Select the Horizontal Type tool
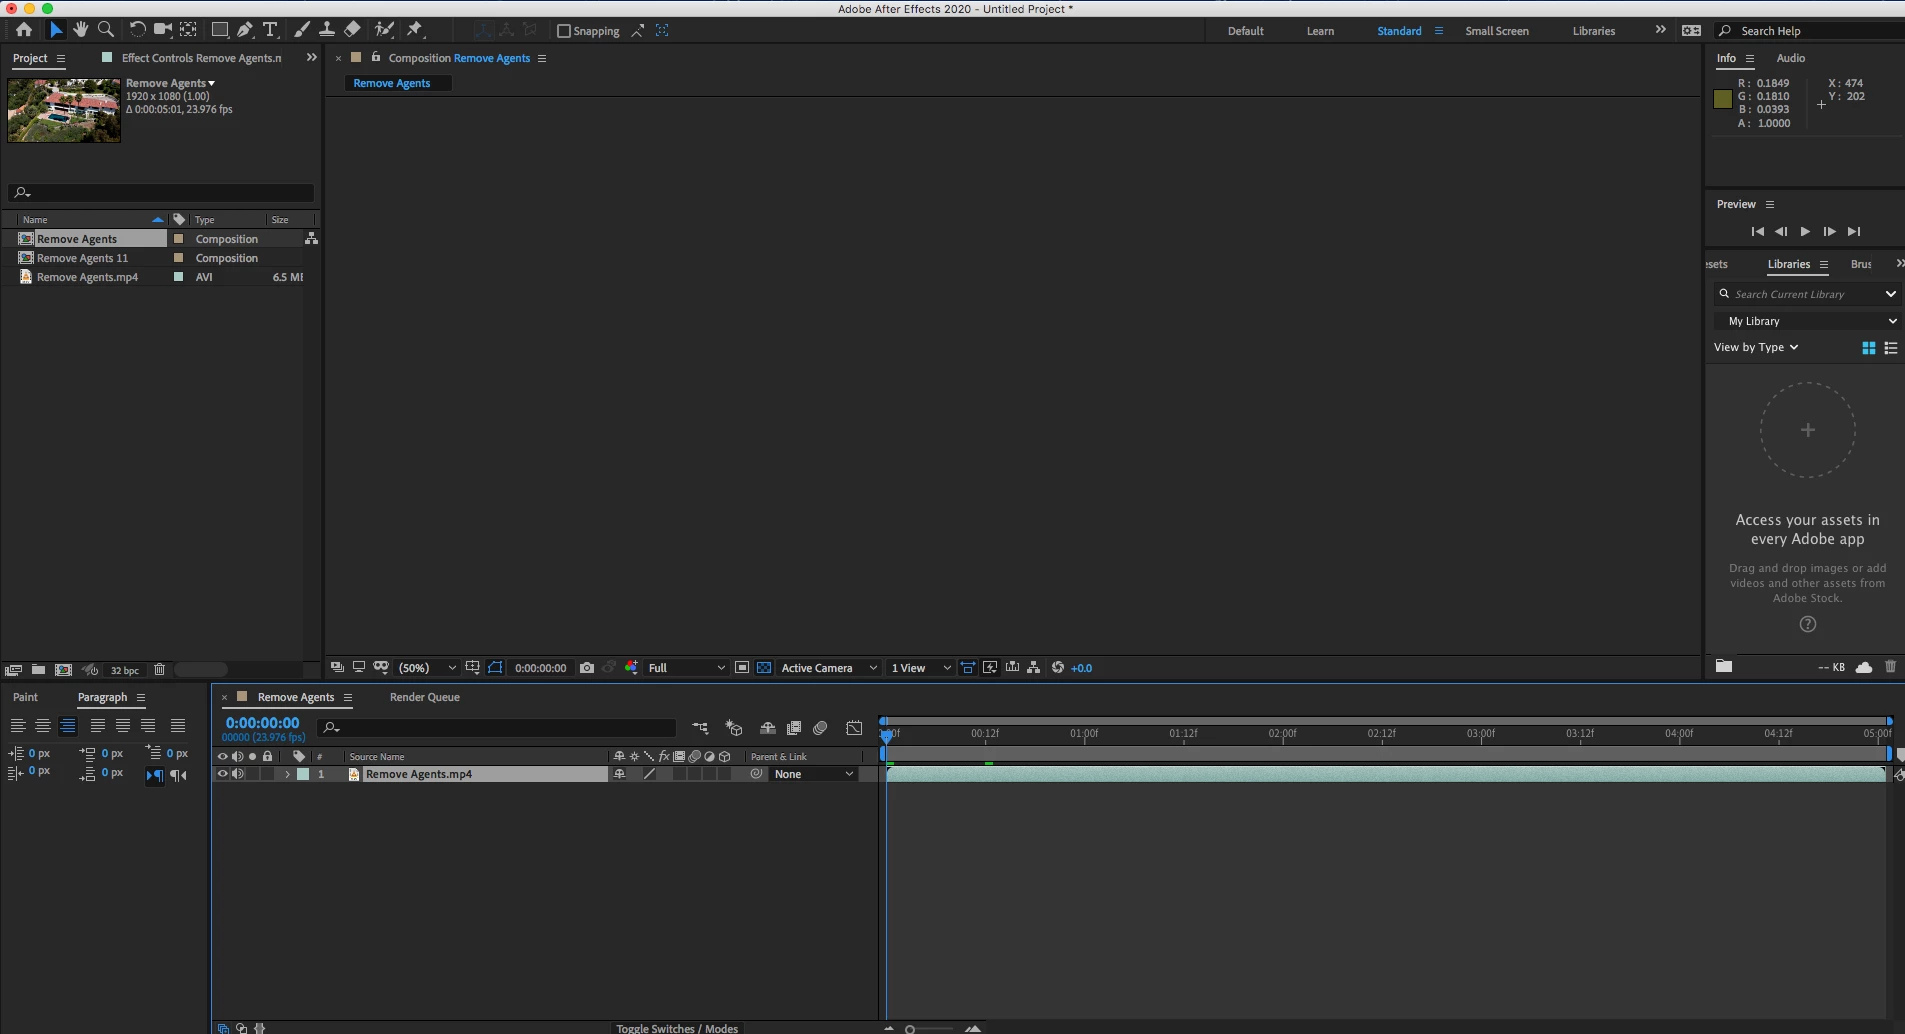This screenshot has width=1905, height=1034. tap(270, 30)
